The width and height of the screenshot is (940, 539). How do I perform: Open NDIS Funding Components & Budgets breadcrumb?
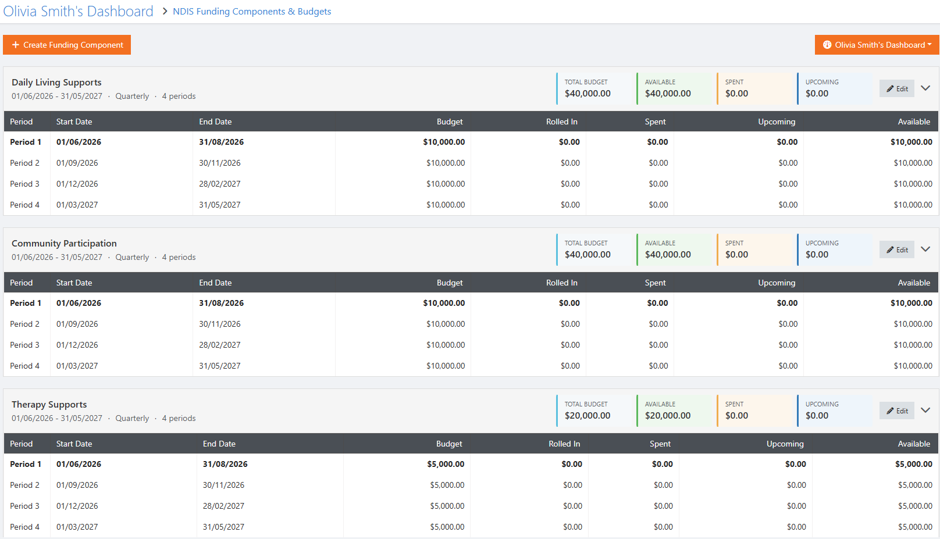click(x=252, y=11)
